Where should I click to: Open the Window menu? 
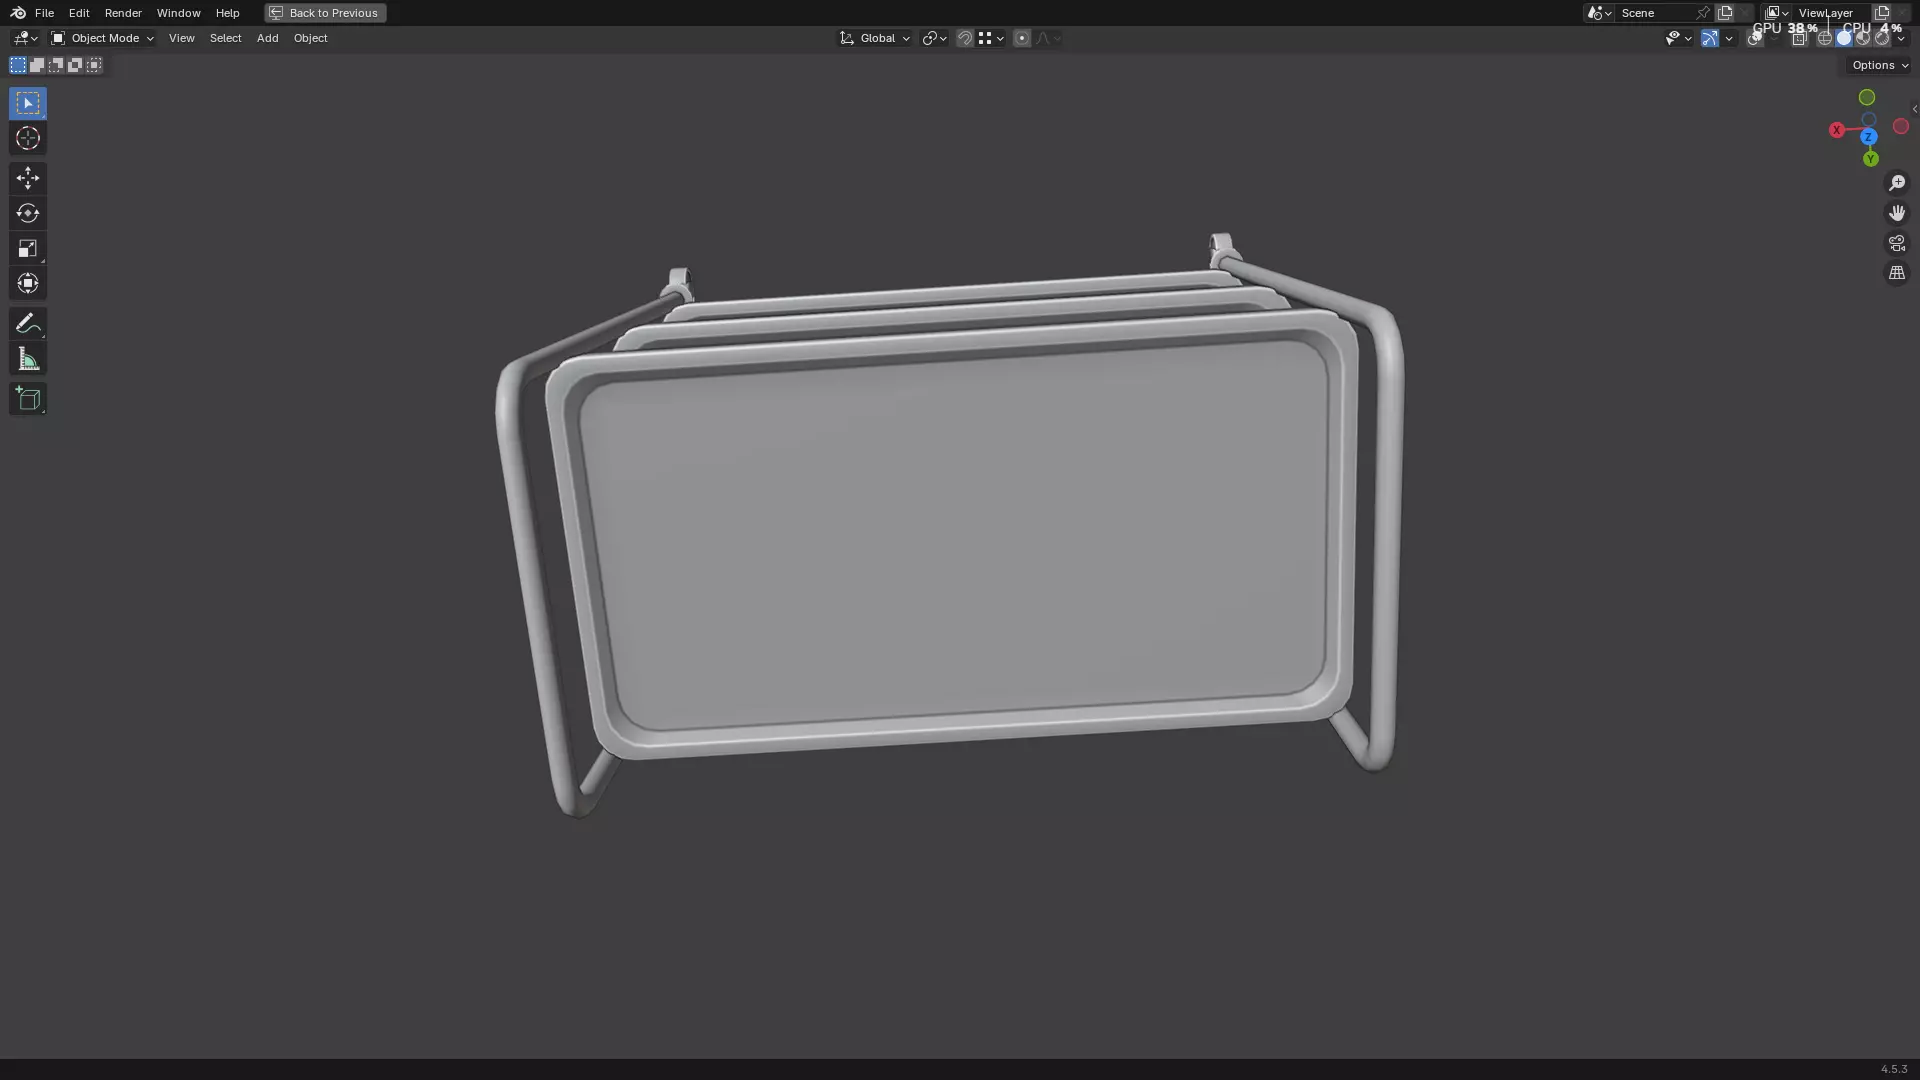(x=178, y=13)
